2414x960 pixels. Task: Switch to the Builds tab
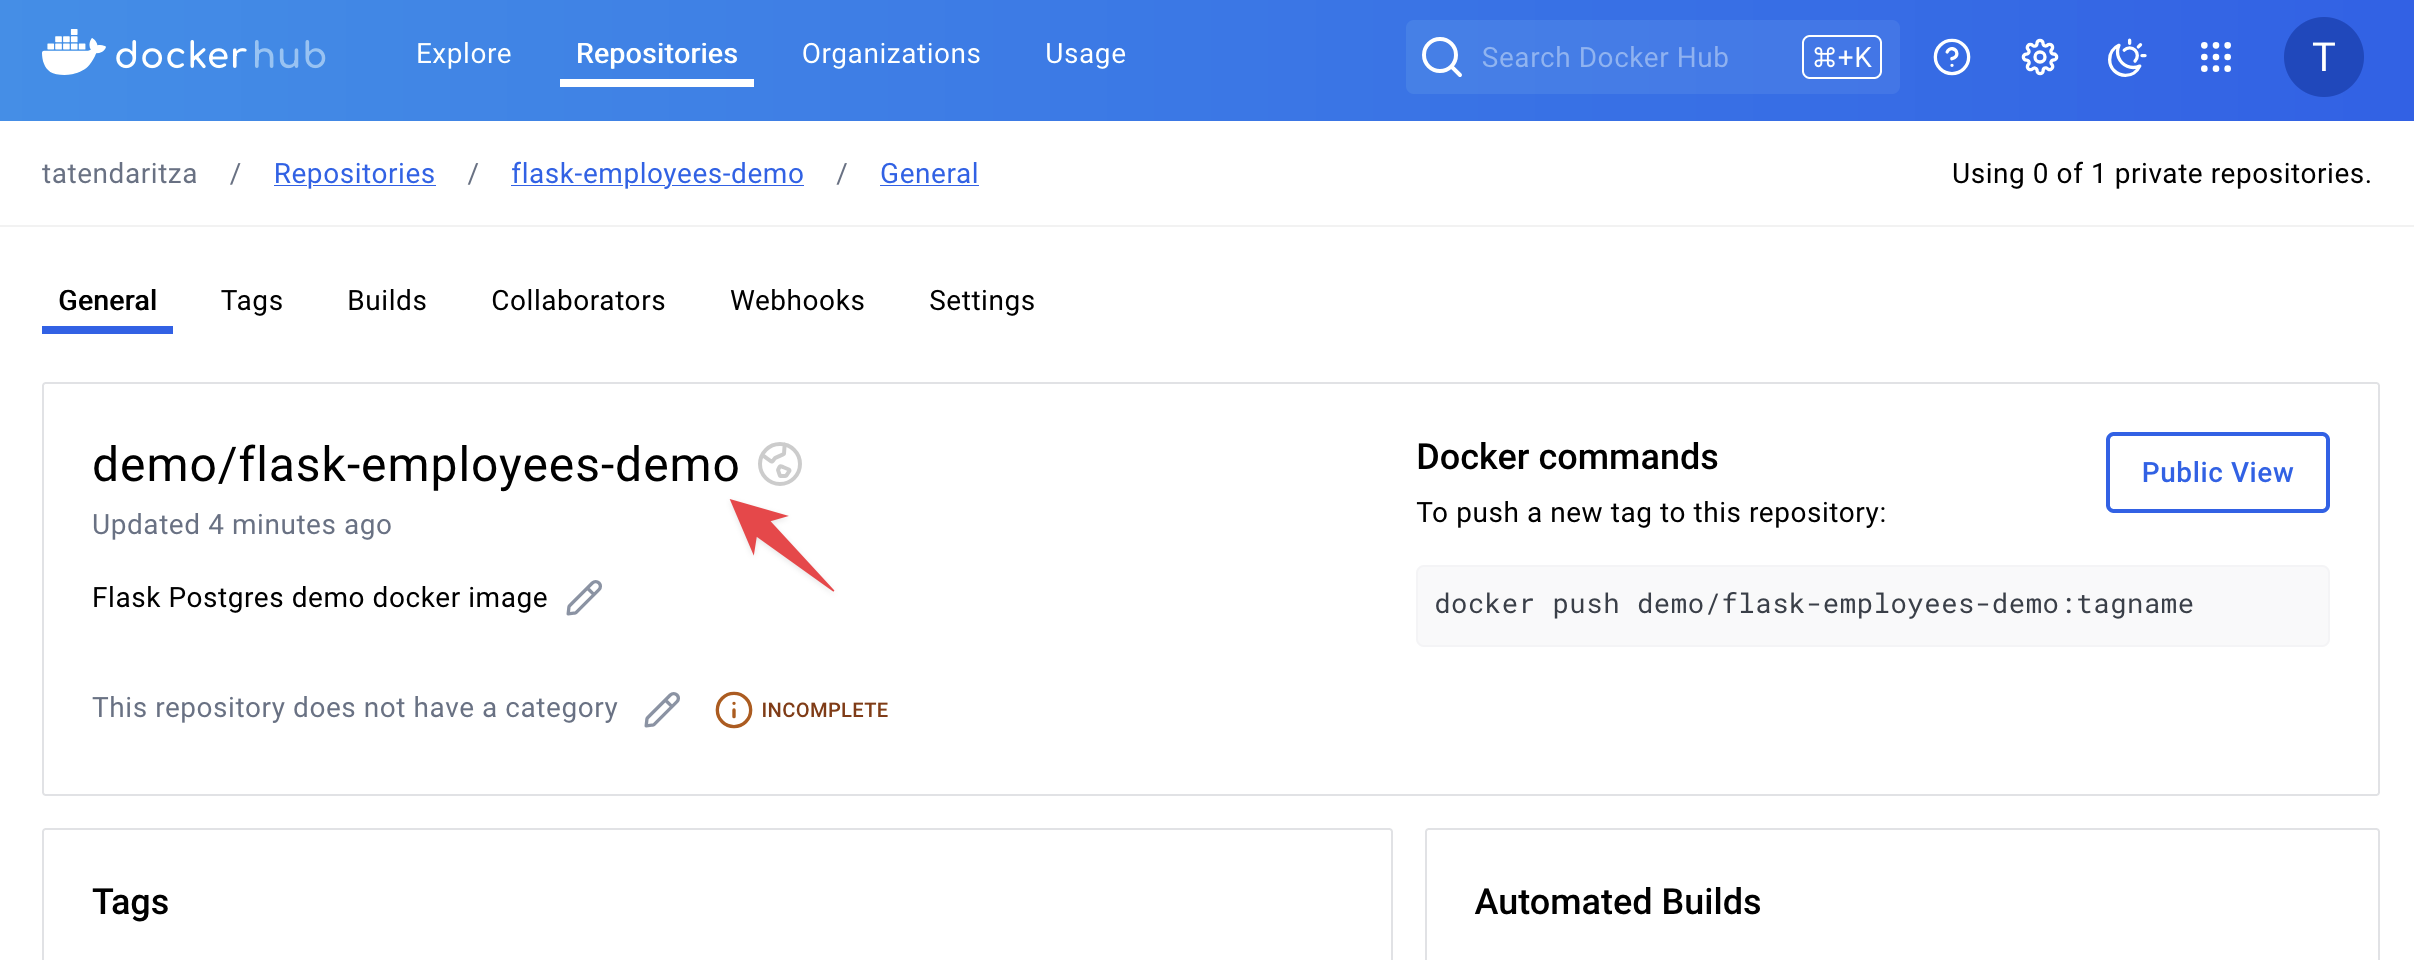point(387,301)
